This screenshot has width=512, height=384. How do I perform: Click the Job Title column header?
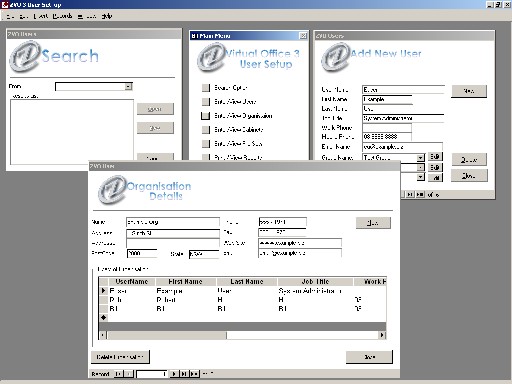(315, 282)
